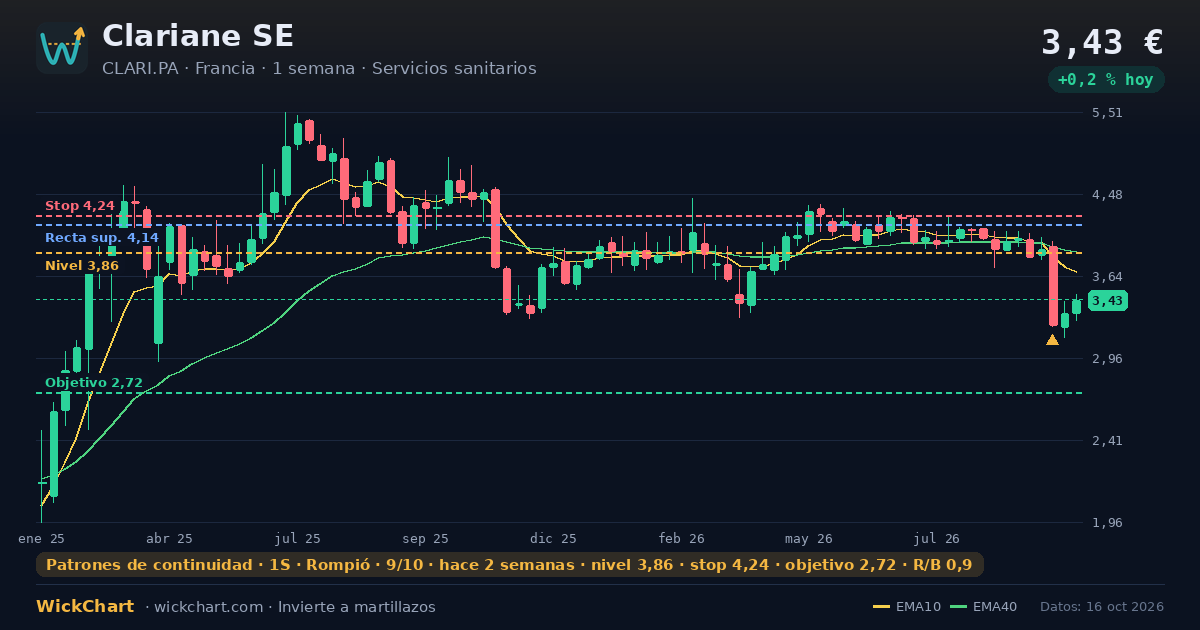
Task: Click the jul 26 date label
Action: (x=937, y=539)
